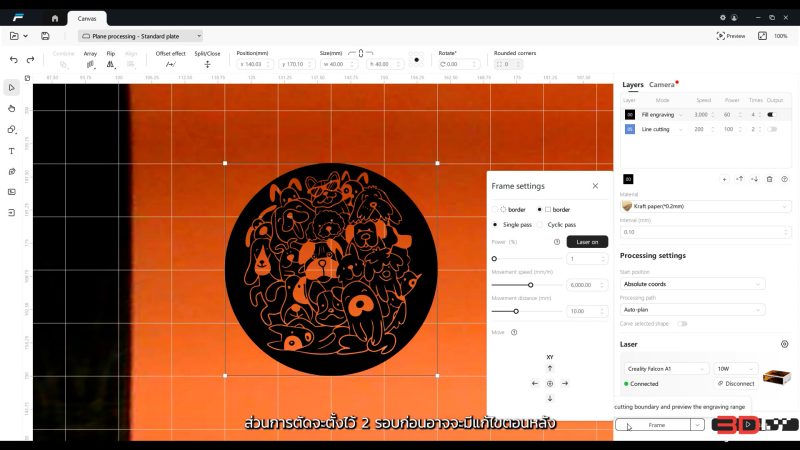Viewport: 800px width, 450px height.
Task: Switch to the Layers tab
Action: pos(633,85)
